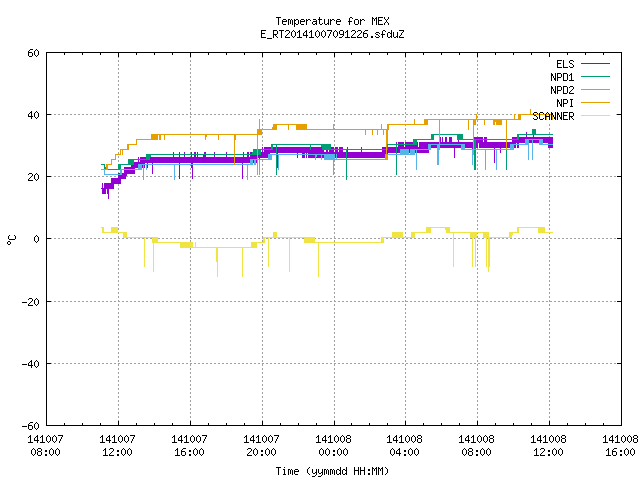The width and height of the screenshot is (640, 480).
Task: Click the ELS legend label
Action: click(565, 64)
